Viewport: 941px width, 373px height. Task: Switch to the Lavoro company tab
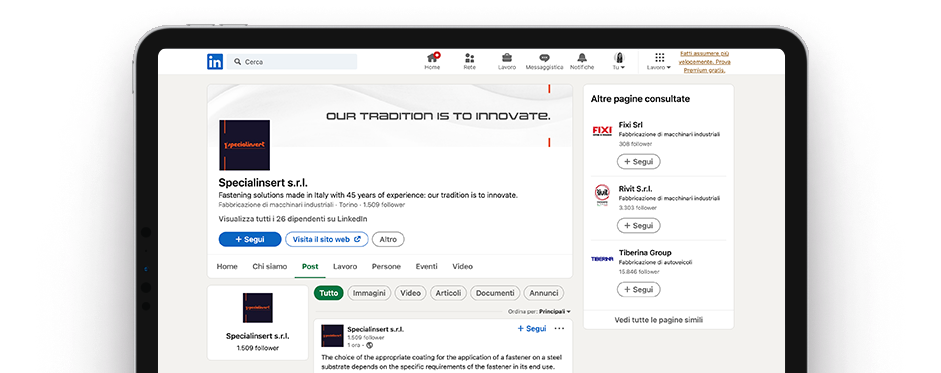pyautogui.click(x=345, y=266)
